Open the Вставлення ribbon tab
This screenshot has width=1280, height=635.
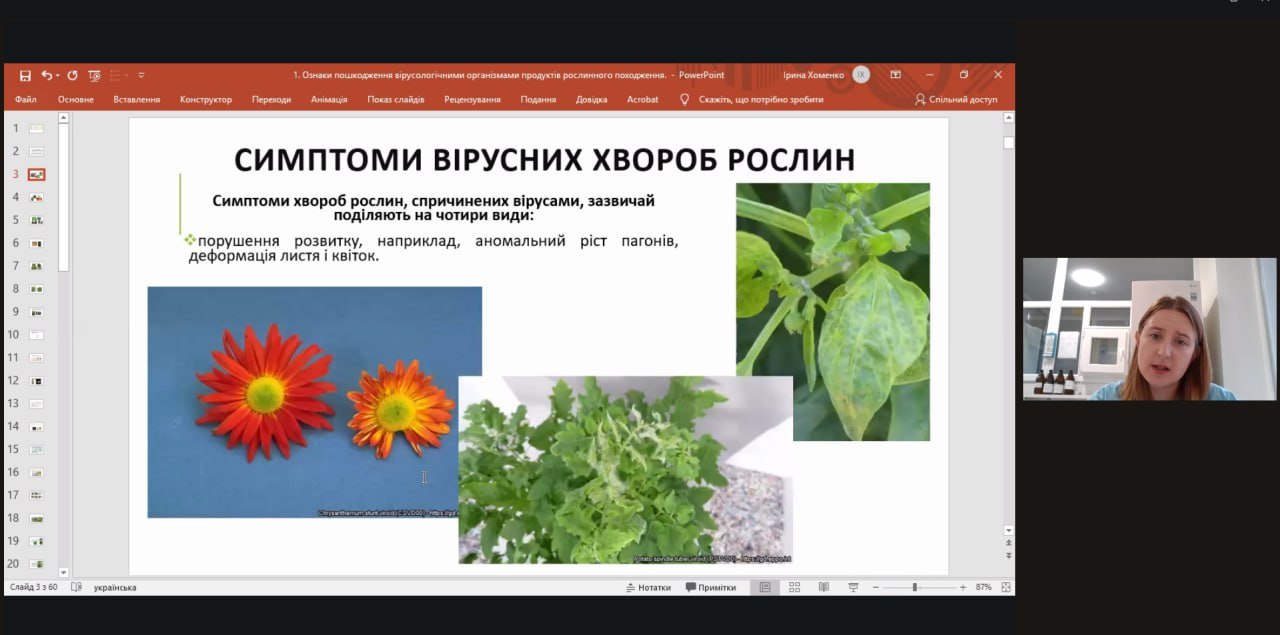point(136,100)
